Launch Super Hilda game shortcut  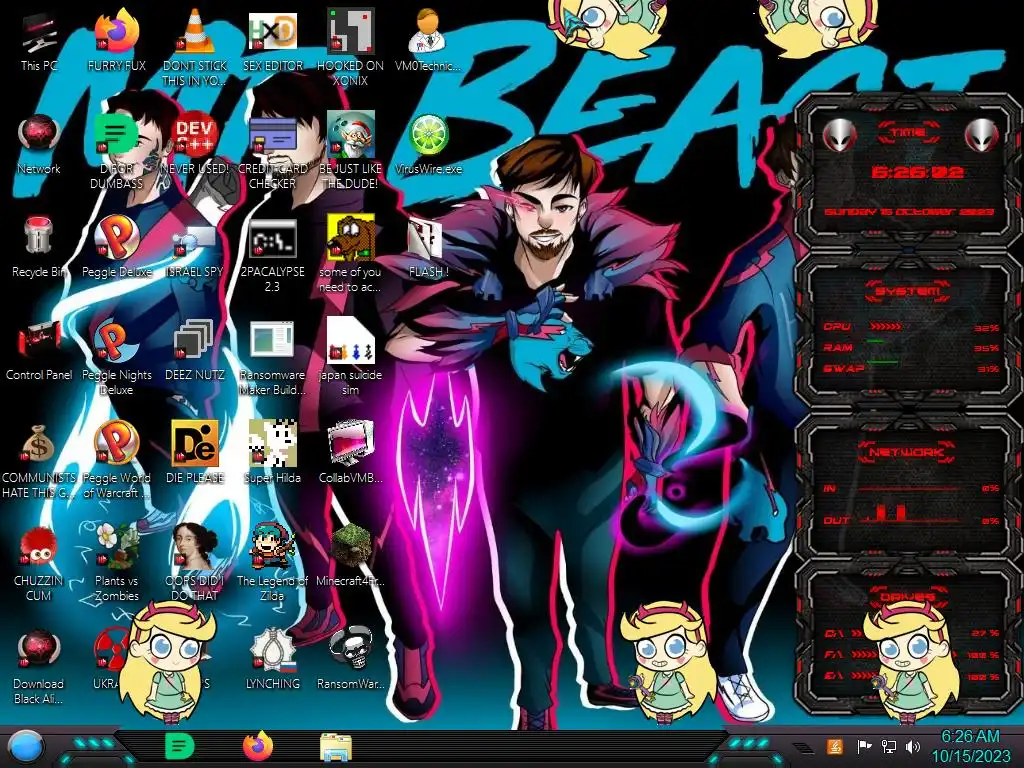(x=272, y=453)
